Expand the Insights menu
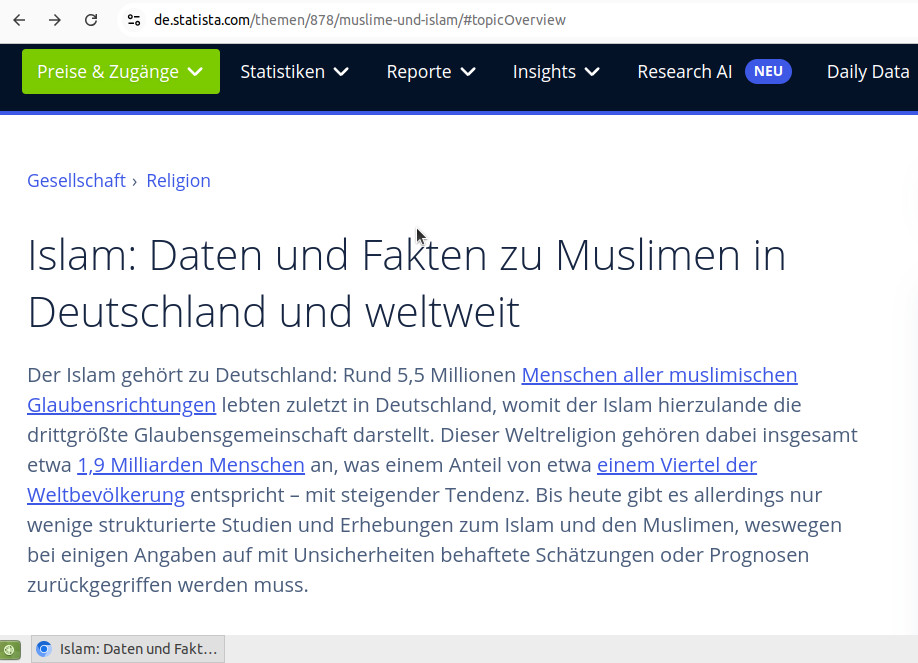The height and width of the screenshot is (663, 918). click(x=556, y=71)
